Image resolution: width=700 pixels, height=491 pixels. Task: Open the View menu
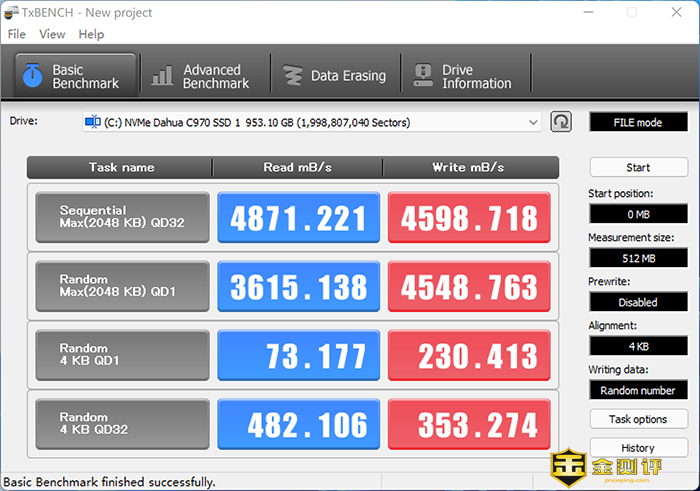click(x=52, y=34)
